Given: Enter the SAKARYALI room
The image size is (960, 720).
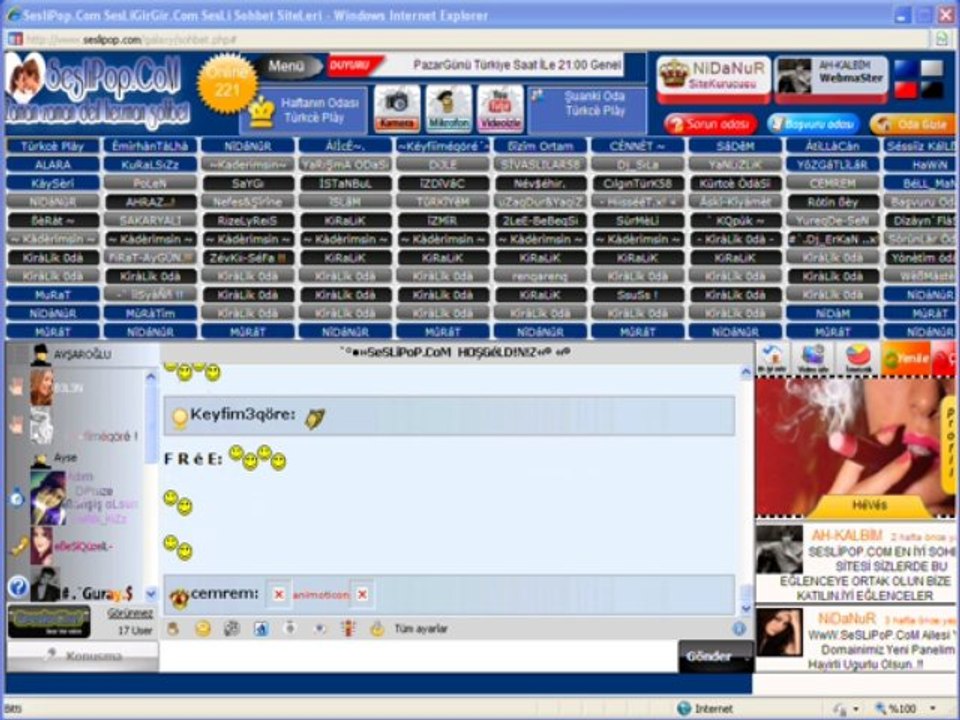Looking at the screenshot, I should click(150, 220).
